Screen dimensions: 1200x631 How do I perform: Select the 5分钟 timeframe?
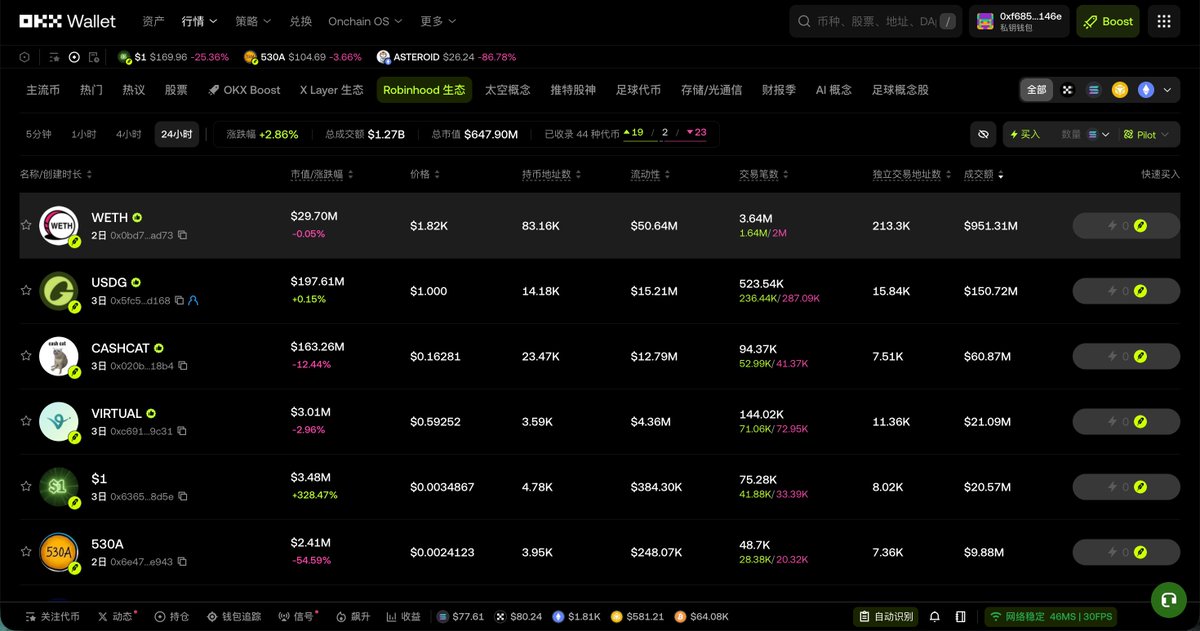click(x=38, y=134)
